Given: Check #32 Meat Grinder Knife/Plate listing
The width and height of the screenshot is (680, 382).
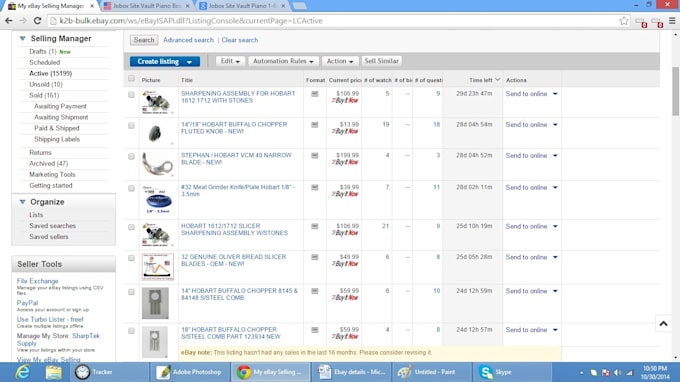Looking at the screenshot, I should point(131,188).
